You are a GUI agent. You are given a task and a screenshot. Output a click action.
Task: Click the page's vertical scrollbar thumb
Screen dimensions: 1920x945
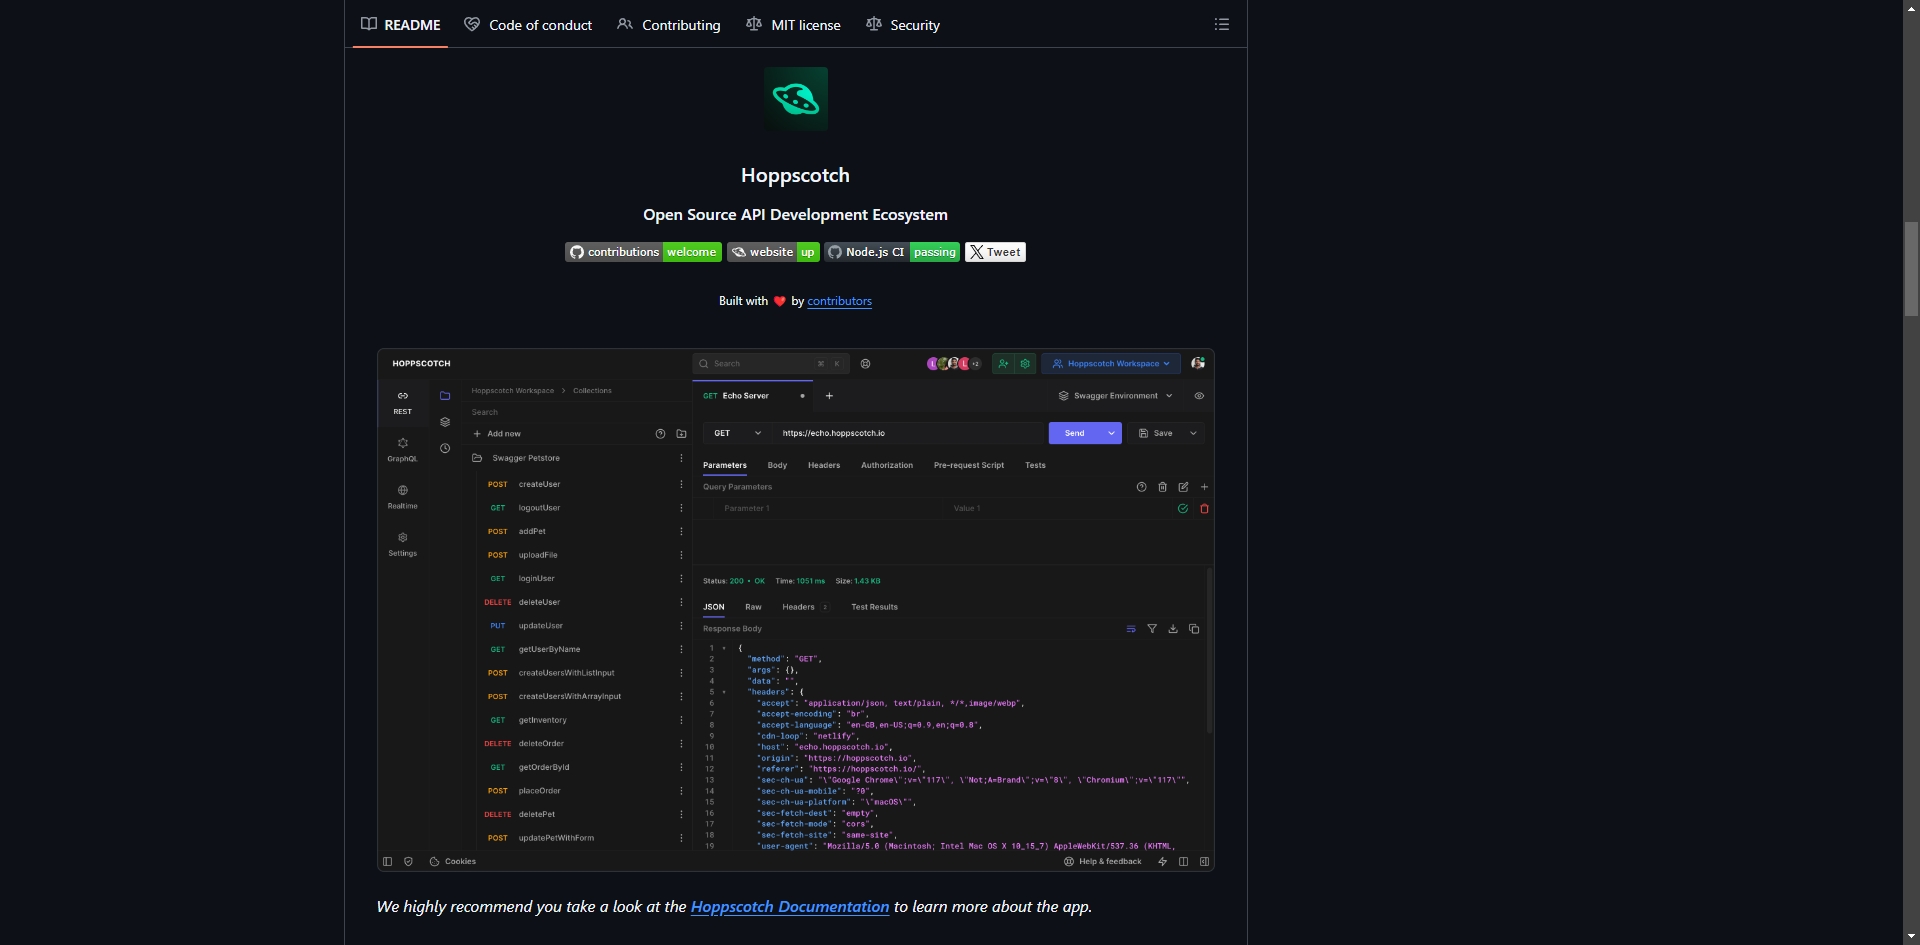(x=1911, y=269)
